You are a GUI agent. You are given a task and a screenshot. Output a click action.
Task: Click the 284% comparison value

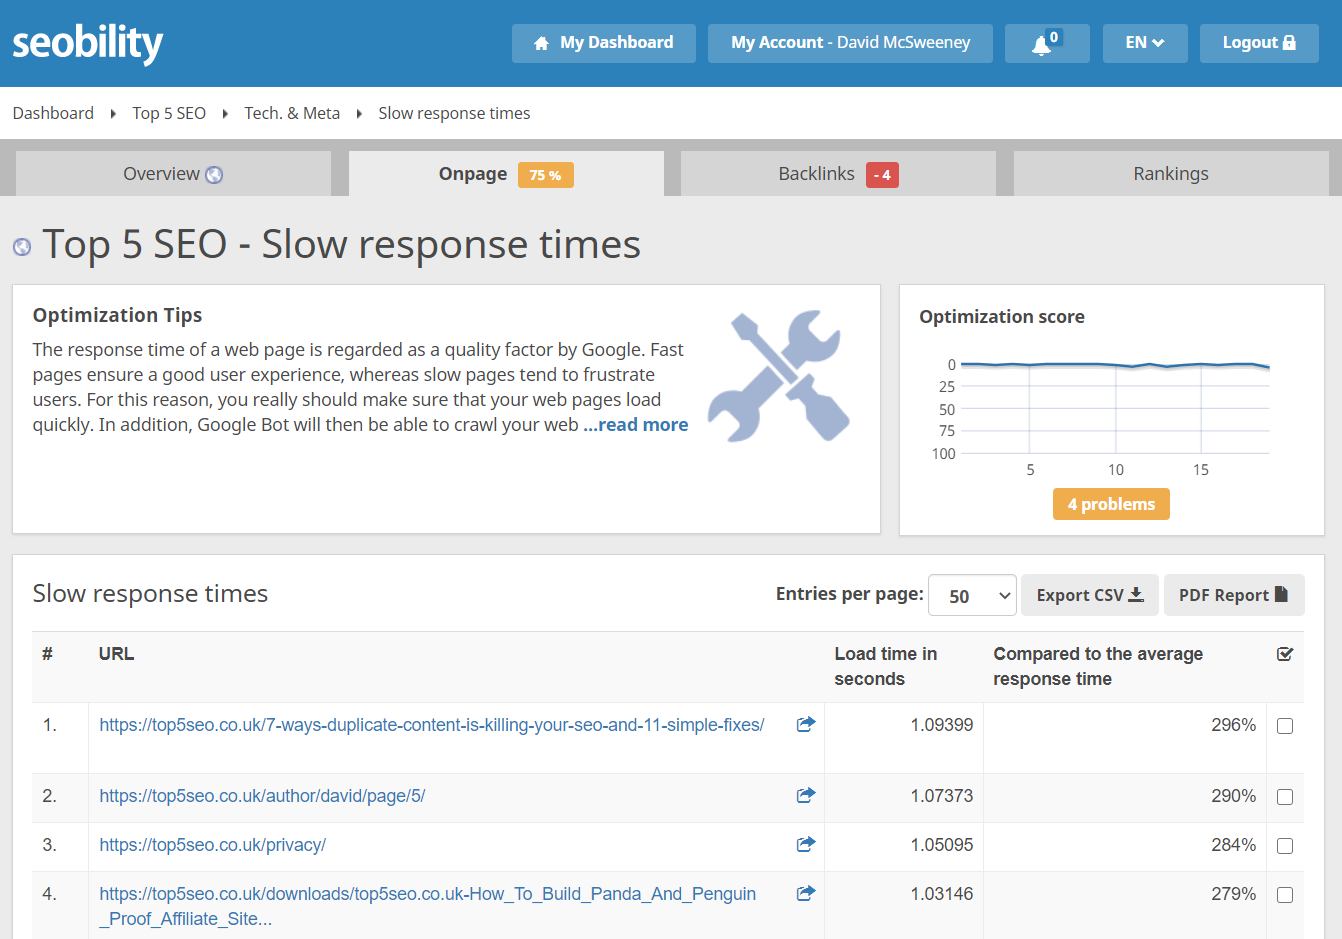click(1233, 845)
